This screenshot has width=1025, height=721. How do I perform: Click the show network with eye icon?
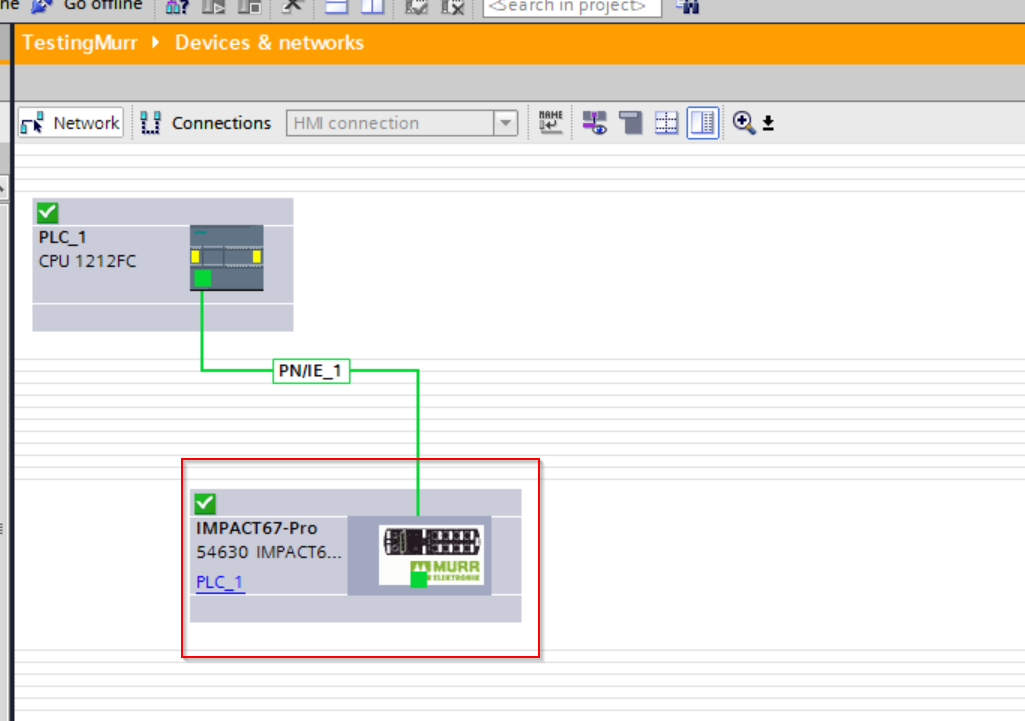coord(594,122)
